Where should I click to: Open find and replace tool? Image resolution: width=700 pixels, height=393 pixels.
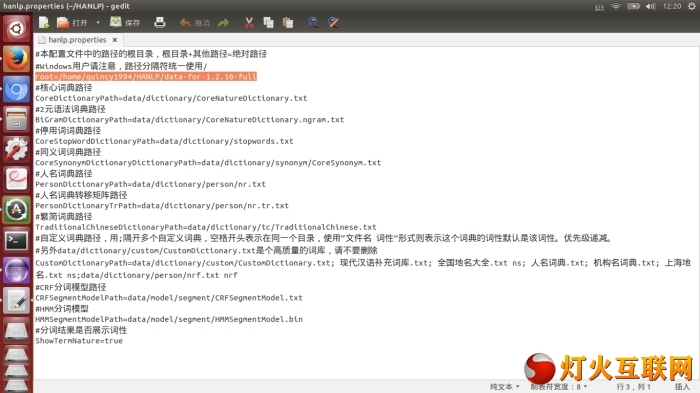(x=333, y=22)
